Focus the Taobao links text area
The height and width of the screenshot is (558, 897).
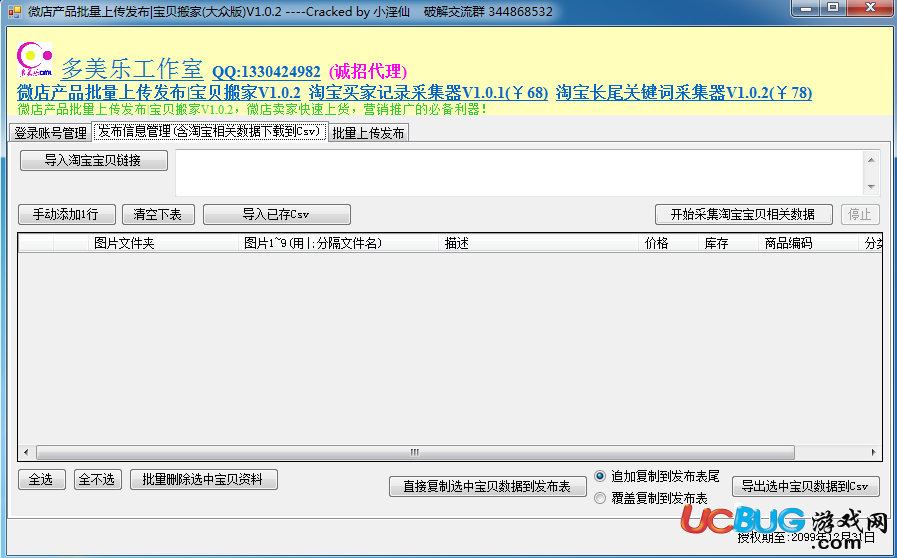point(519,173)
